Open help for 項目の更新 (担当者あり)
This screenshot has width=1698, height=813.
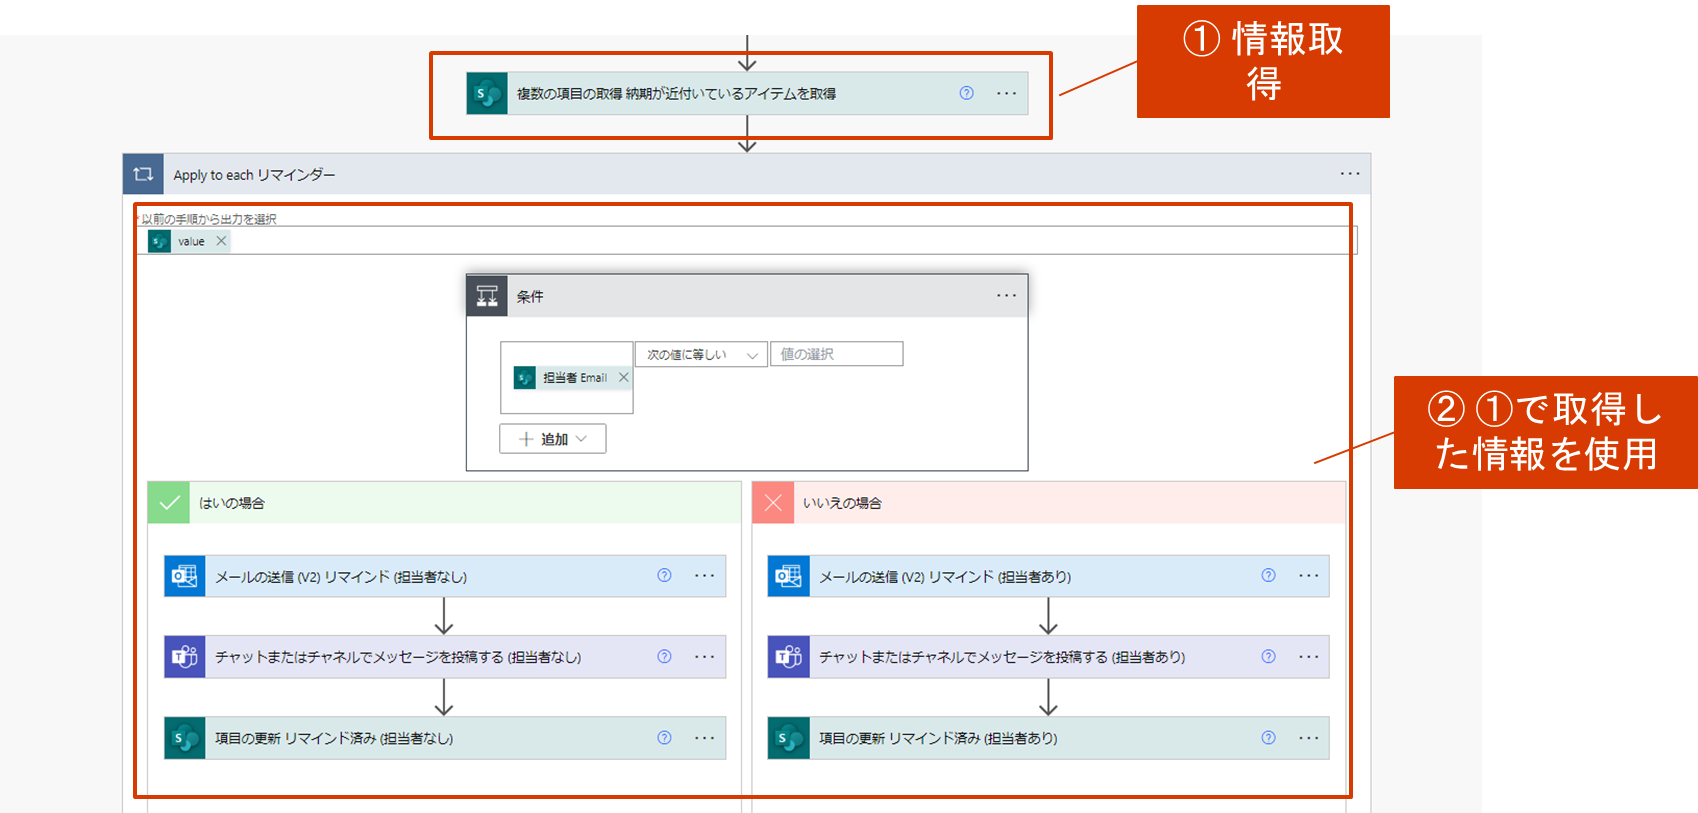[x=1268, y=737]
